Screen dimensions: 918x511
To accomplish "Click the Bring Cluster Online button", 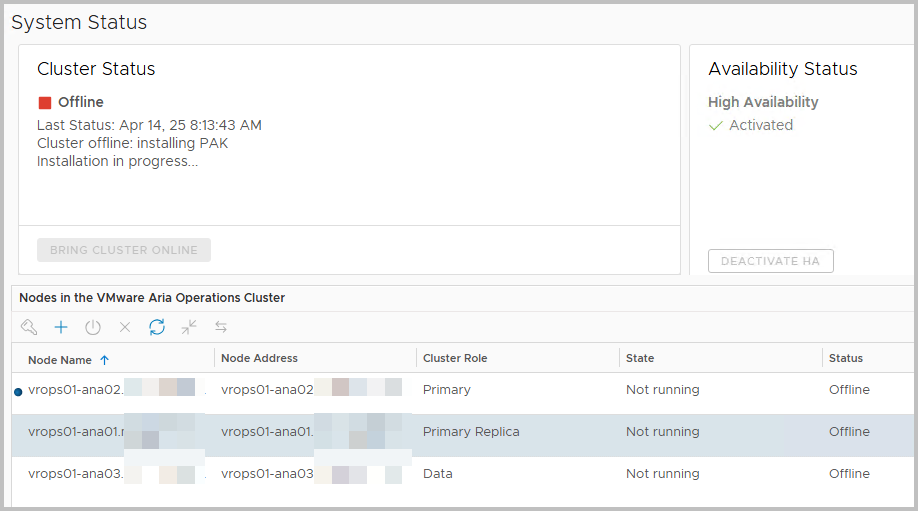I will pyautogui.click(x=124, y=250).
